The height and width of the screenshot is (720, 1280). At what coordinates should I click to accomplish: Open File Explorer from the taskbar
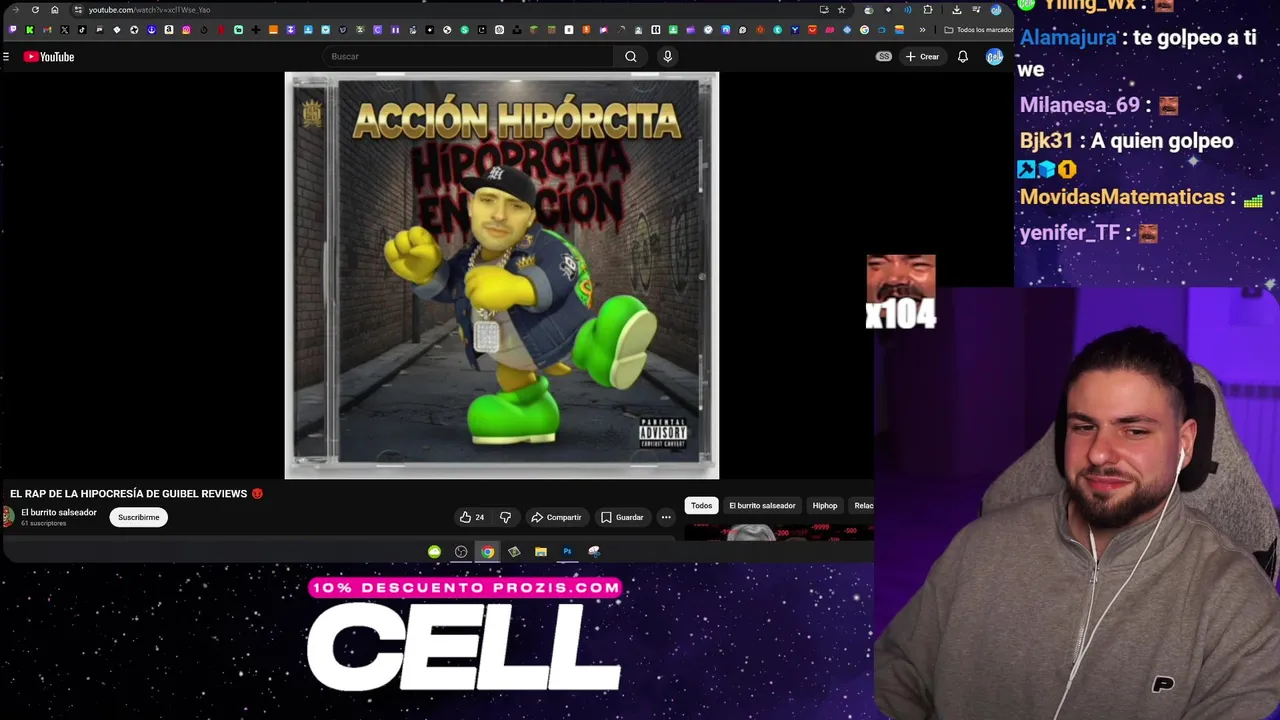[x=541, y=551]
